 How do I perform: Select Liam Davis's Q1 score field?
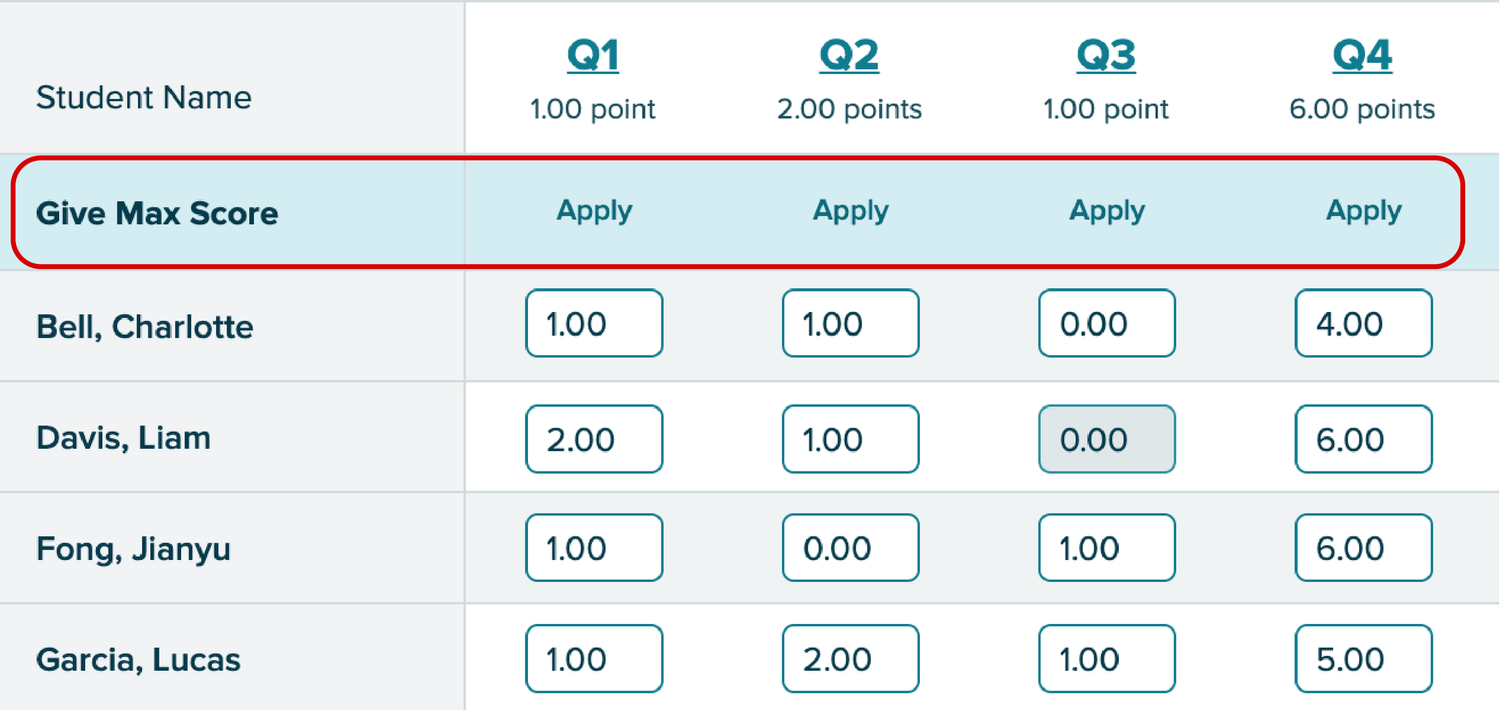pos(594,439)
